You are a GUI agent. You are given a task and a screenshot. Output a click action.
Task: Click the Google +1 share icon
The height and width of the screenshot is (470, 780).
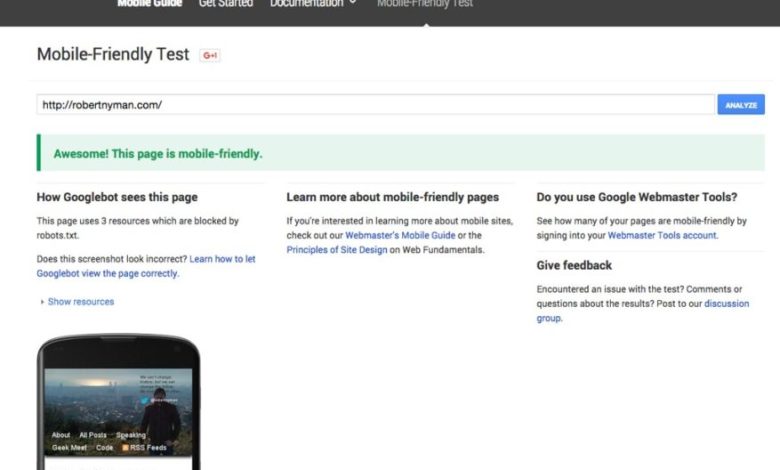pyautogui.click(x=210, y=55)
